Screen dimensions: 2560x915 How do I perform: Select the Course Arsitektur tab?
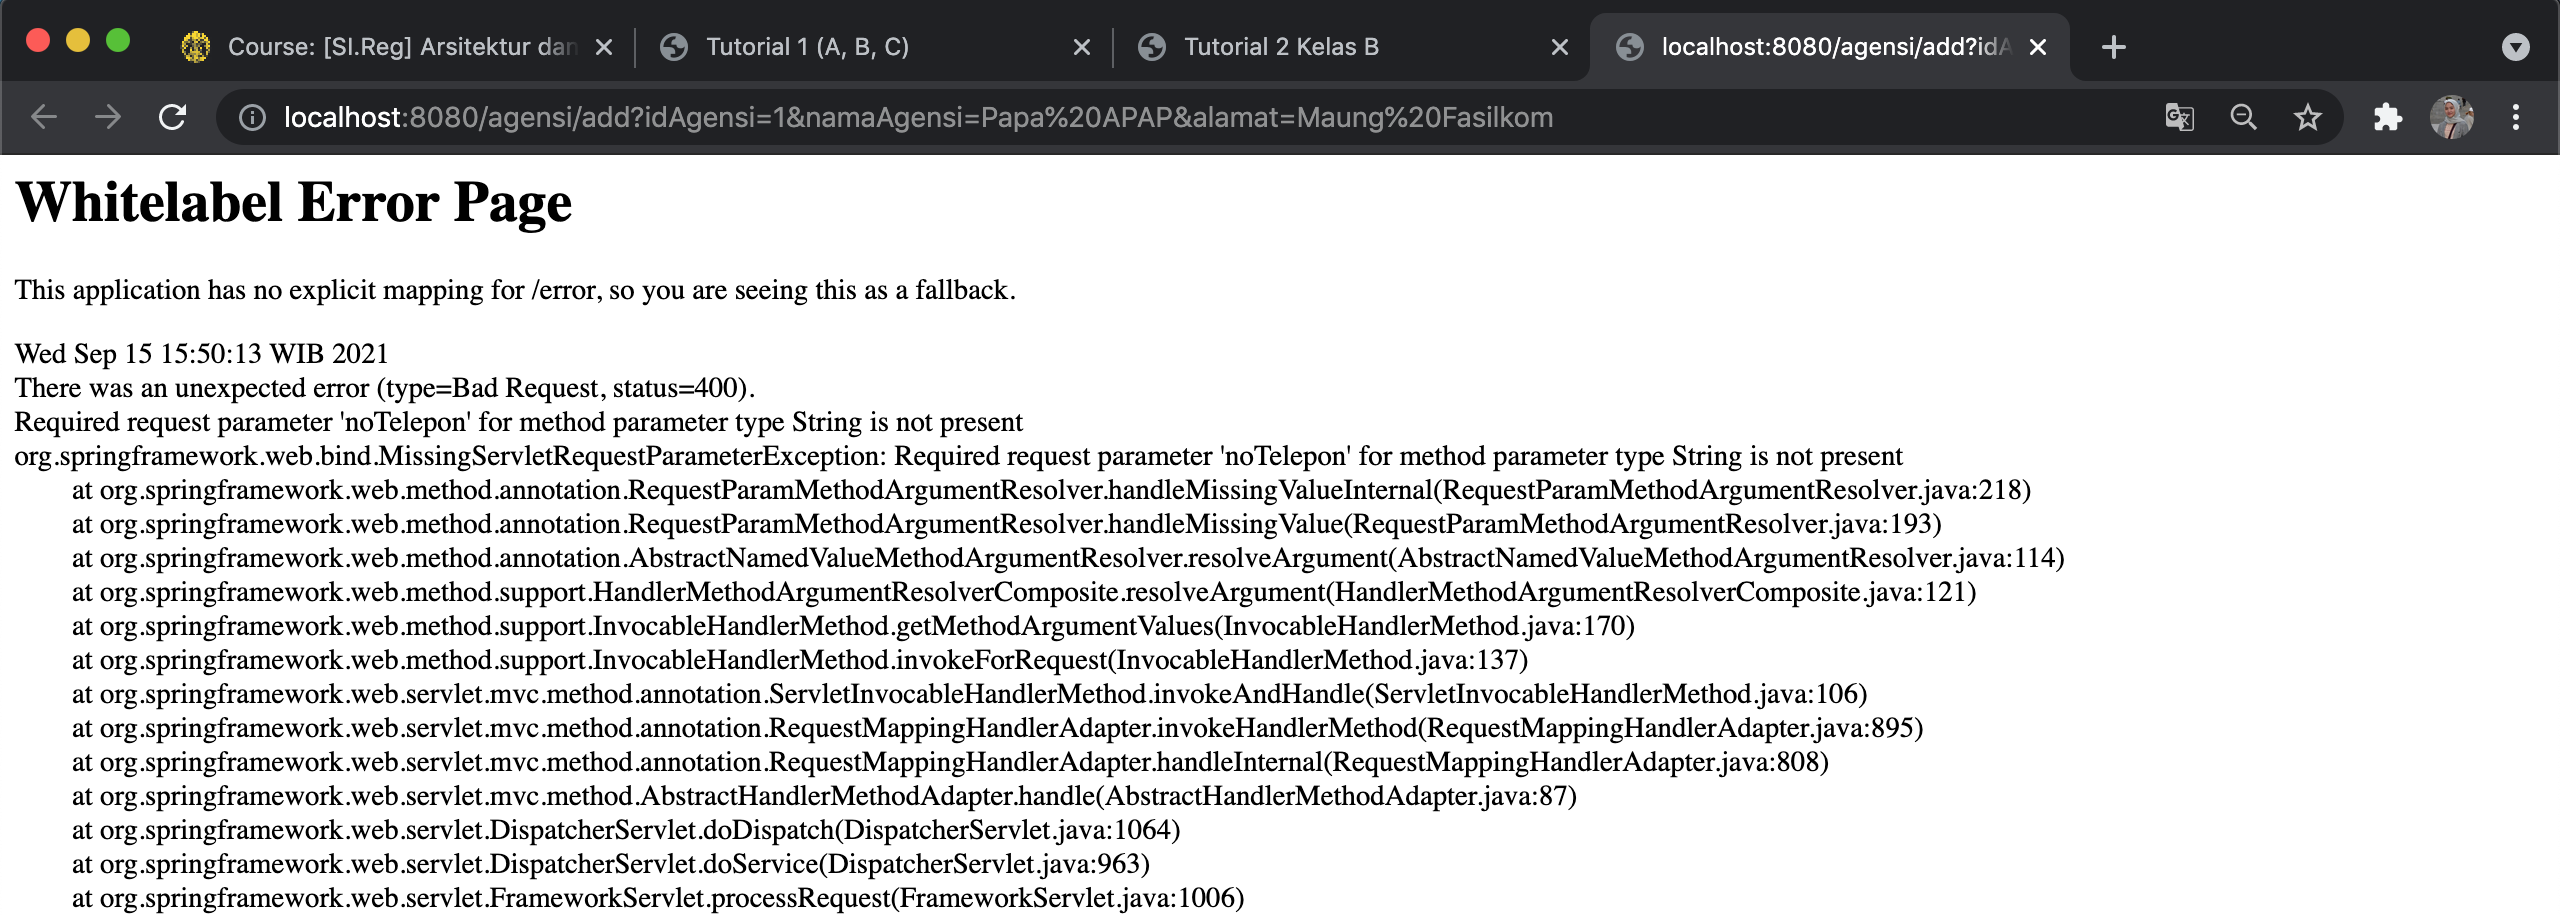[x=400, y=46]
